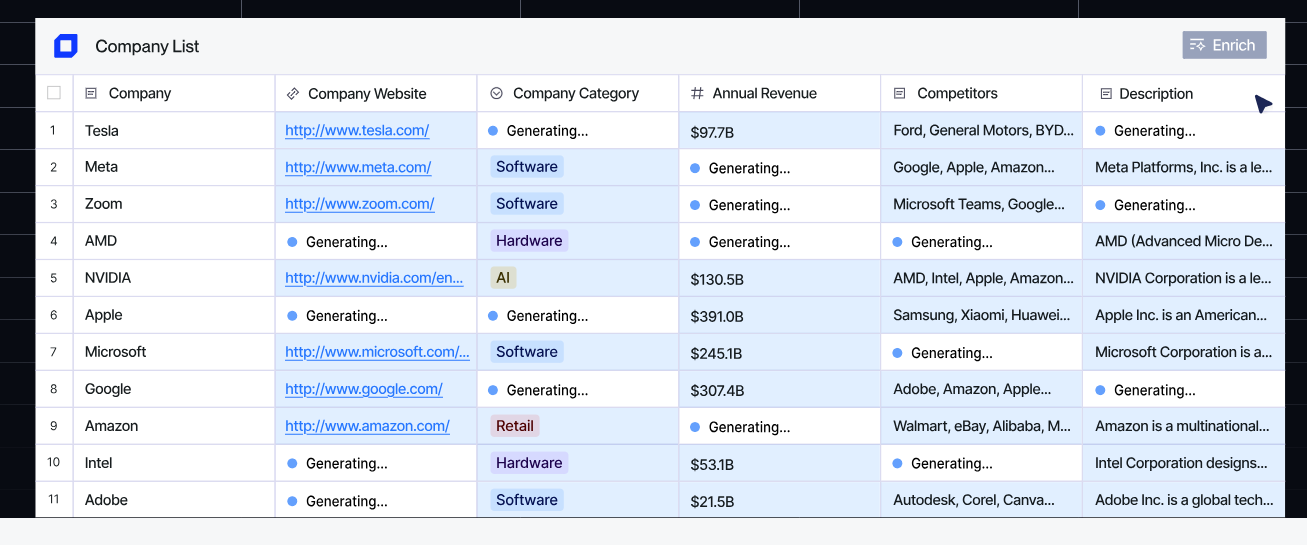Click the Annual Revenue hash icon
The image size is (1307, 545).
[697, 93]
